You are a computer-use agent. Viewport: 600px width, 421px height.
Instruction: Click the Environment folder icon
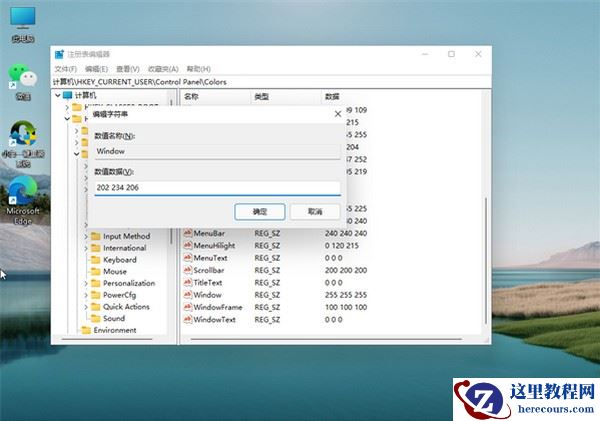coord(86,330)
